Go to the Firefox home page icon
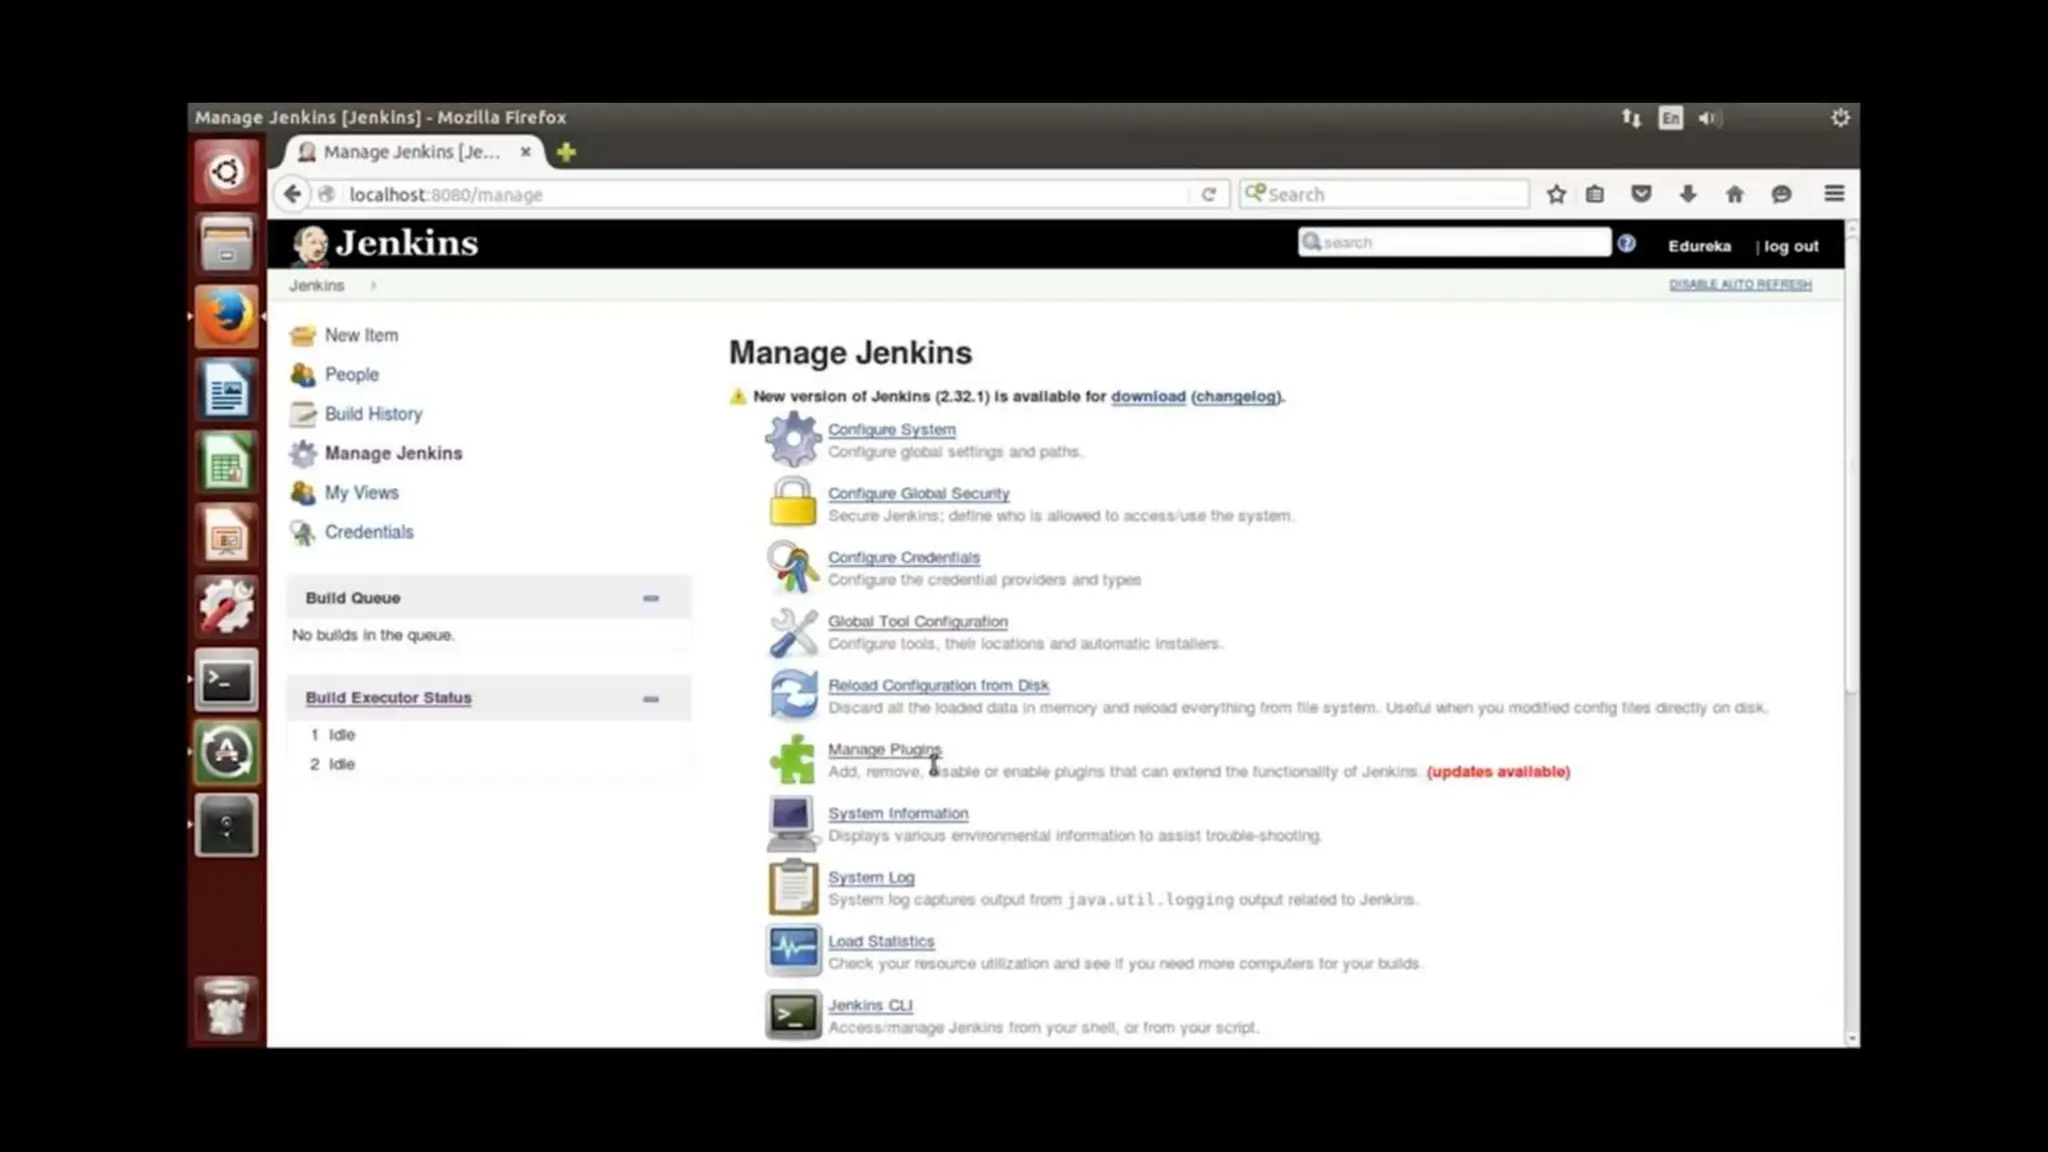Screen dimensions: 2048x1152 click(1735, 194)
